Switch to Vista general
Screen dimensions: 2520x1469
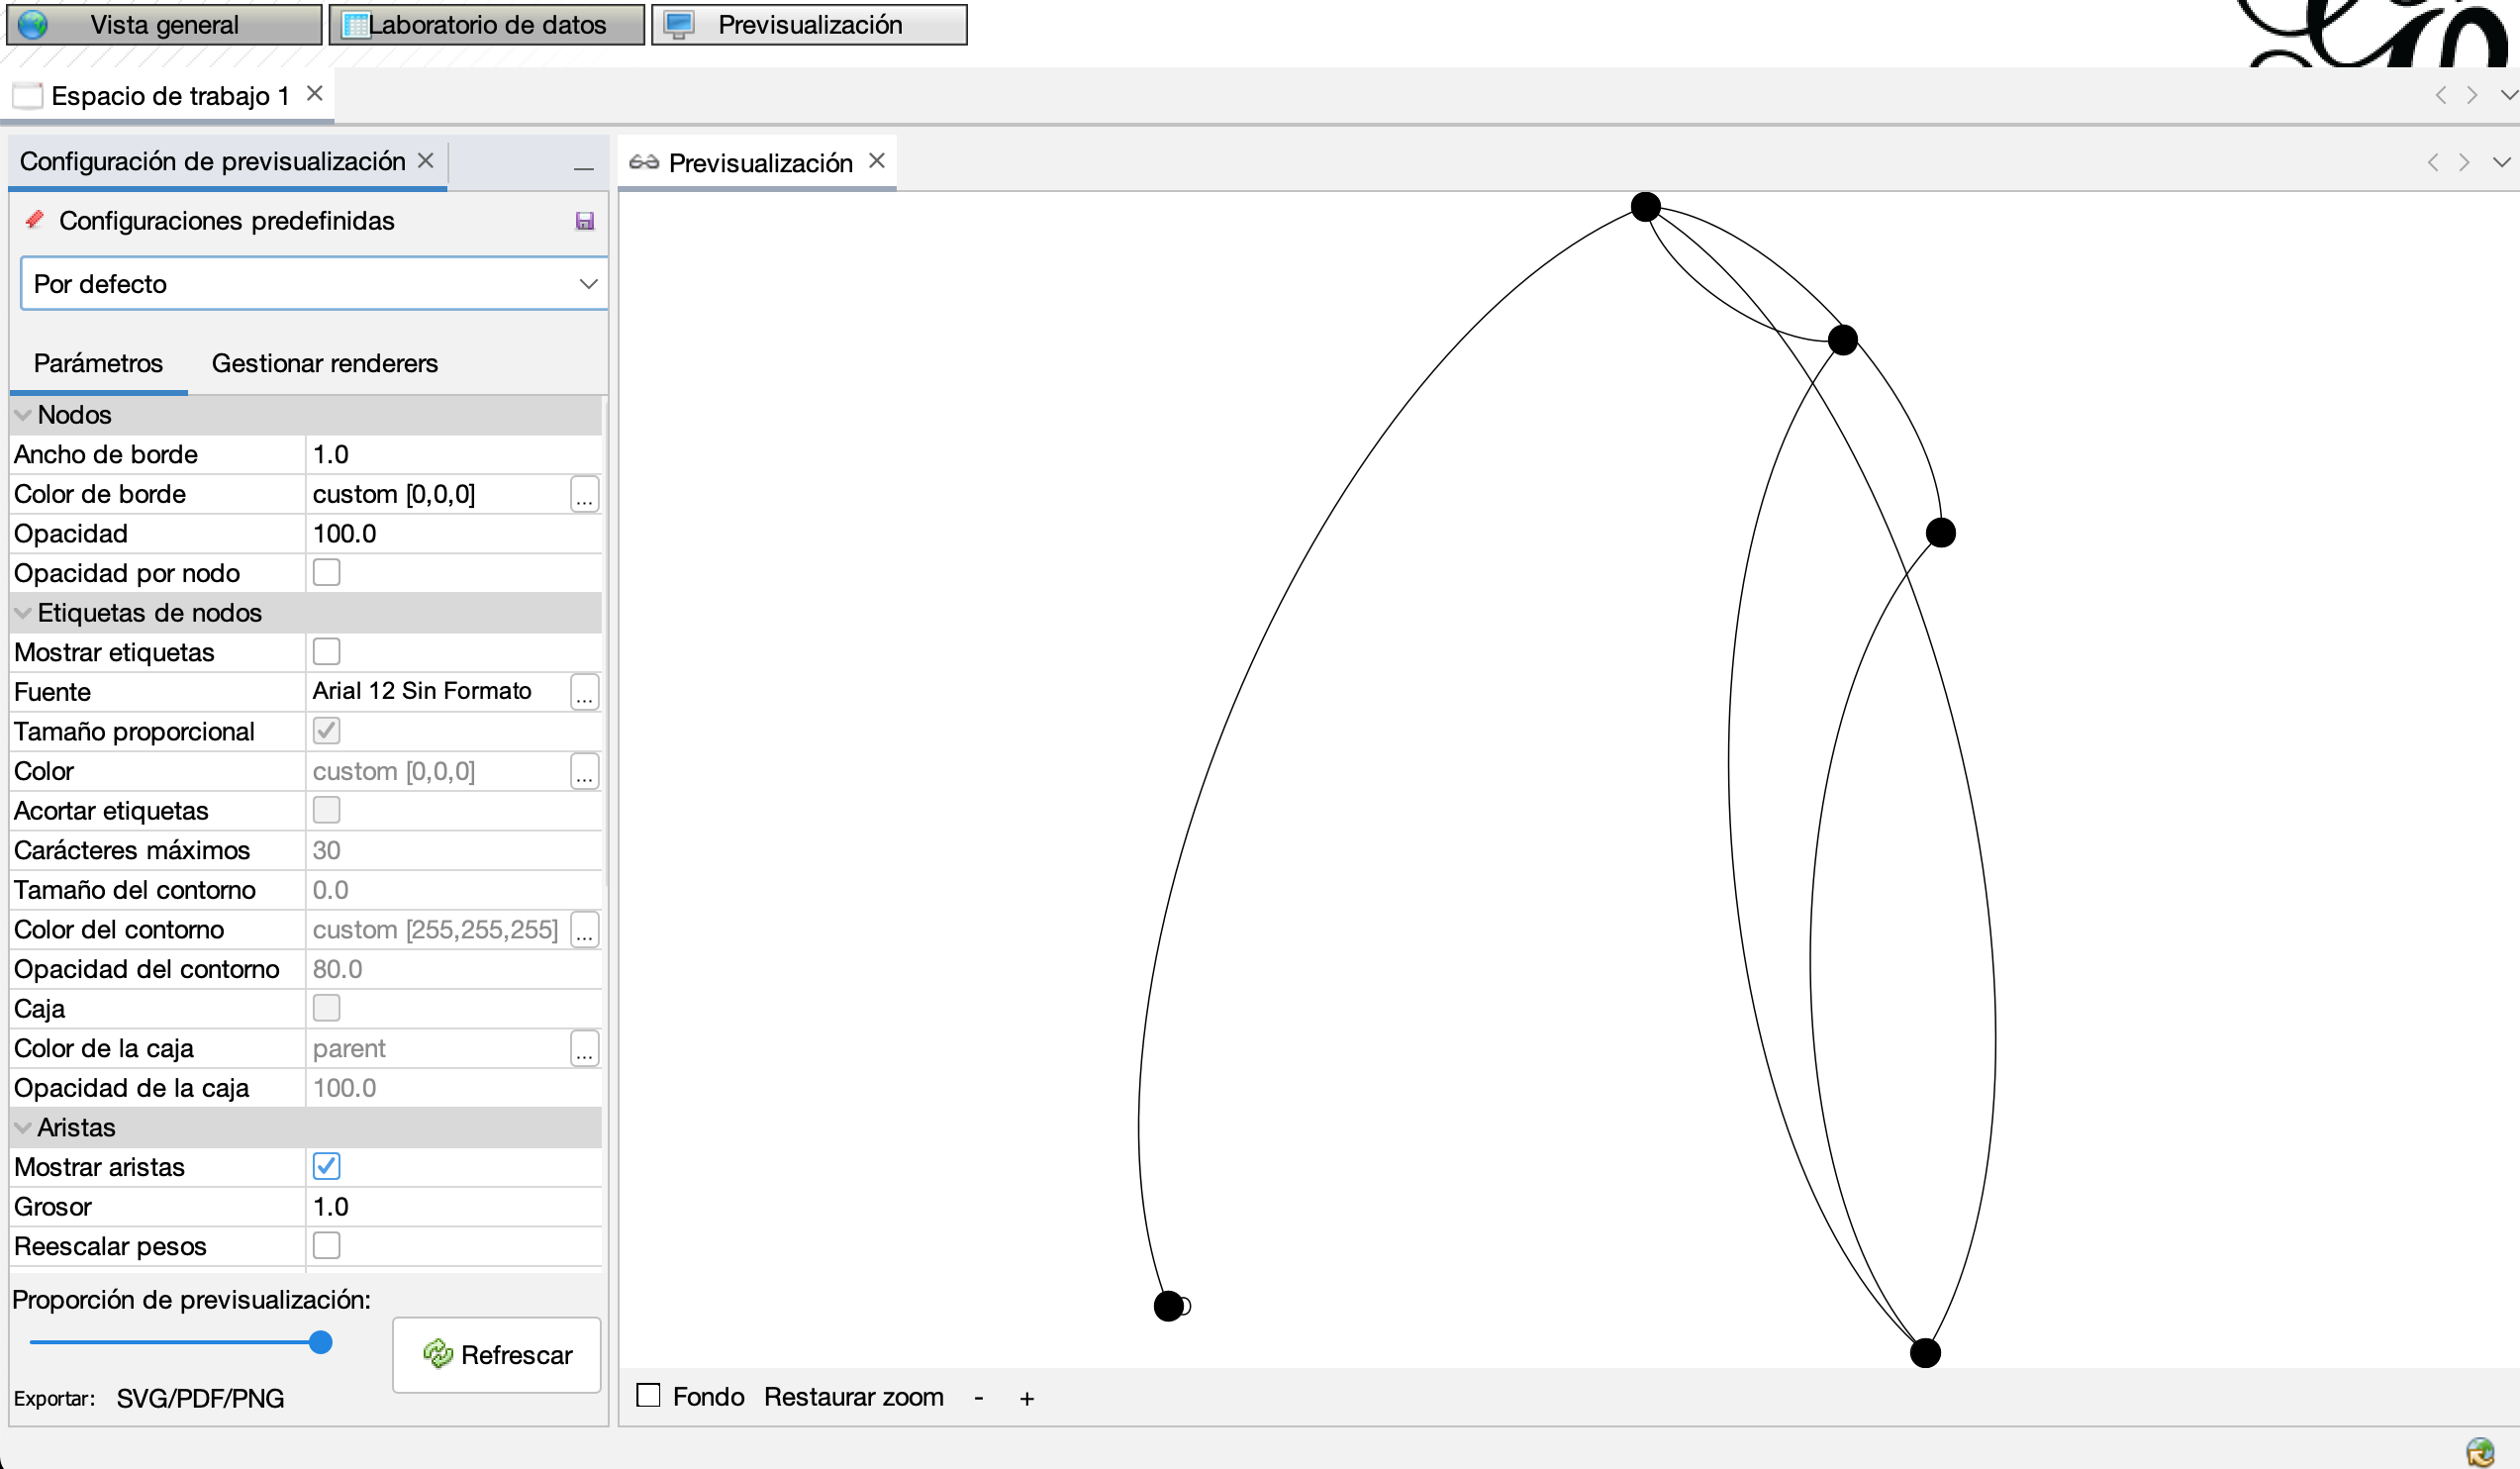pyautogui.click(x=164, y=25)
